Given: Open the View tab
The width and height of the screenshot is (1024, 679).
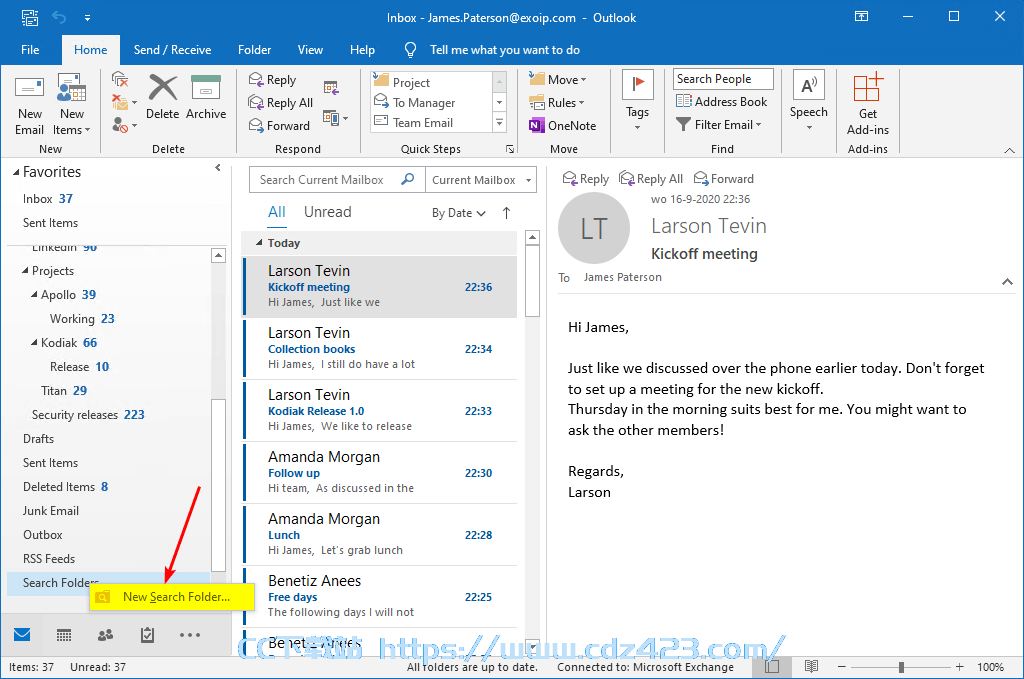Looking at the screenshot, I should click(x=310, y=50).
